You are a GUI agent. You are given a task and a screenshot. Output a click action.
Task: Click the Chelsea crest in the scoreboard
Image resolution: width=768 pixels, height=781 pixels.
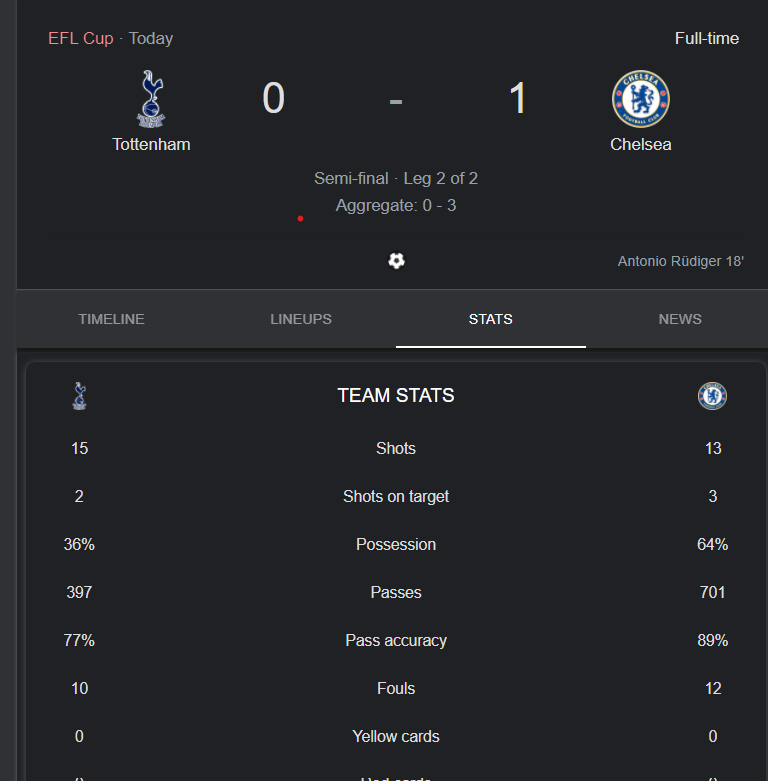pos(640,99)
